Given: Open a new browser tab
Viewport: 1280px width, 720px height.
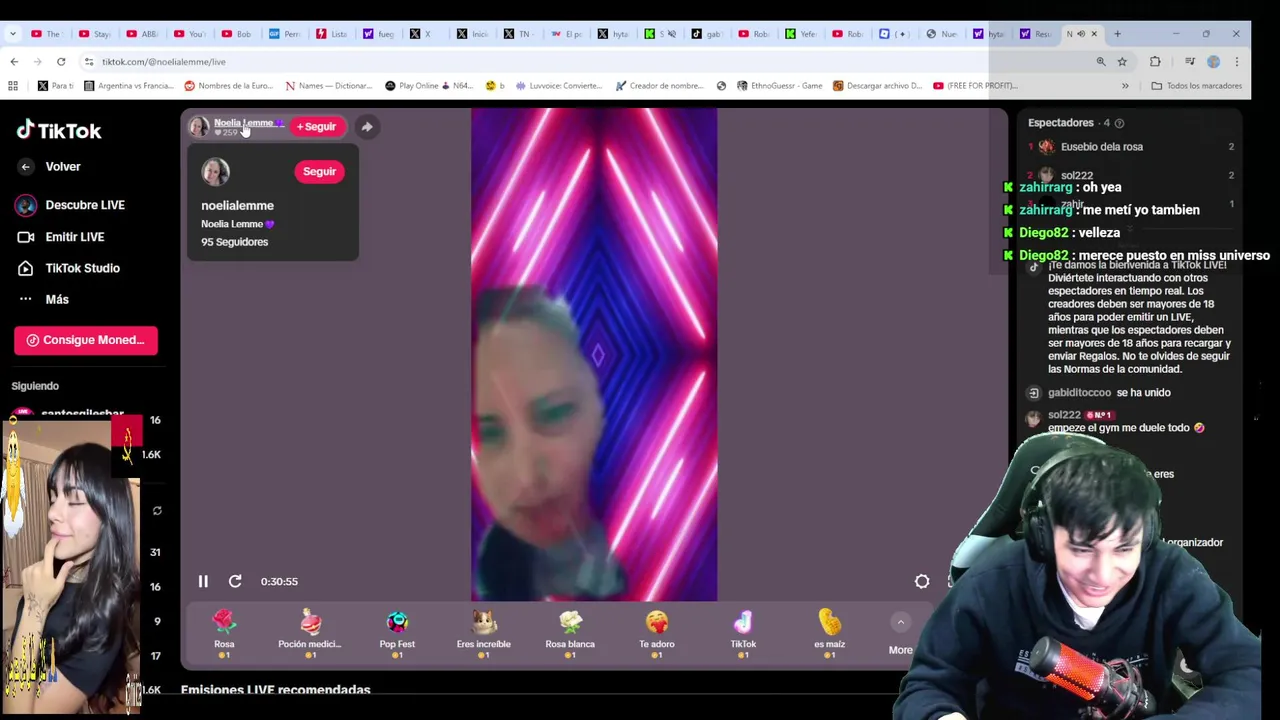Looking at the screenshot, I should pos(1117,33).
